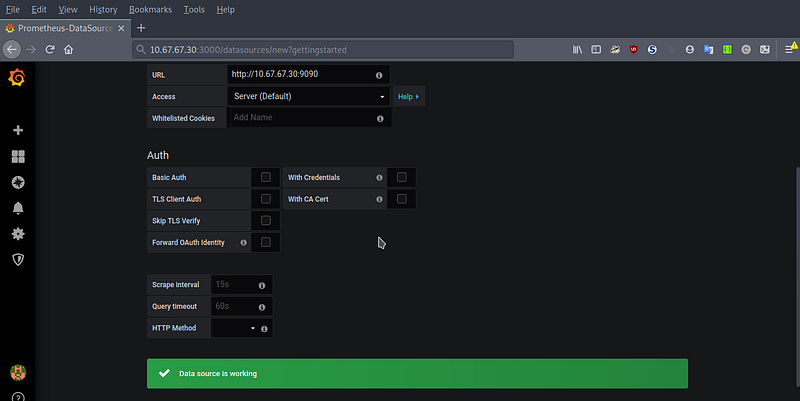
Task: Open the Create plus menu in sidebar
Action: [x=18, y=130]
